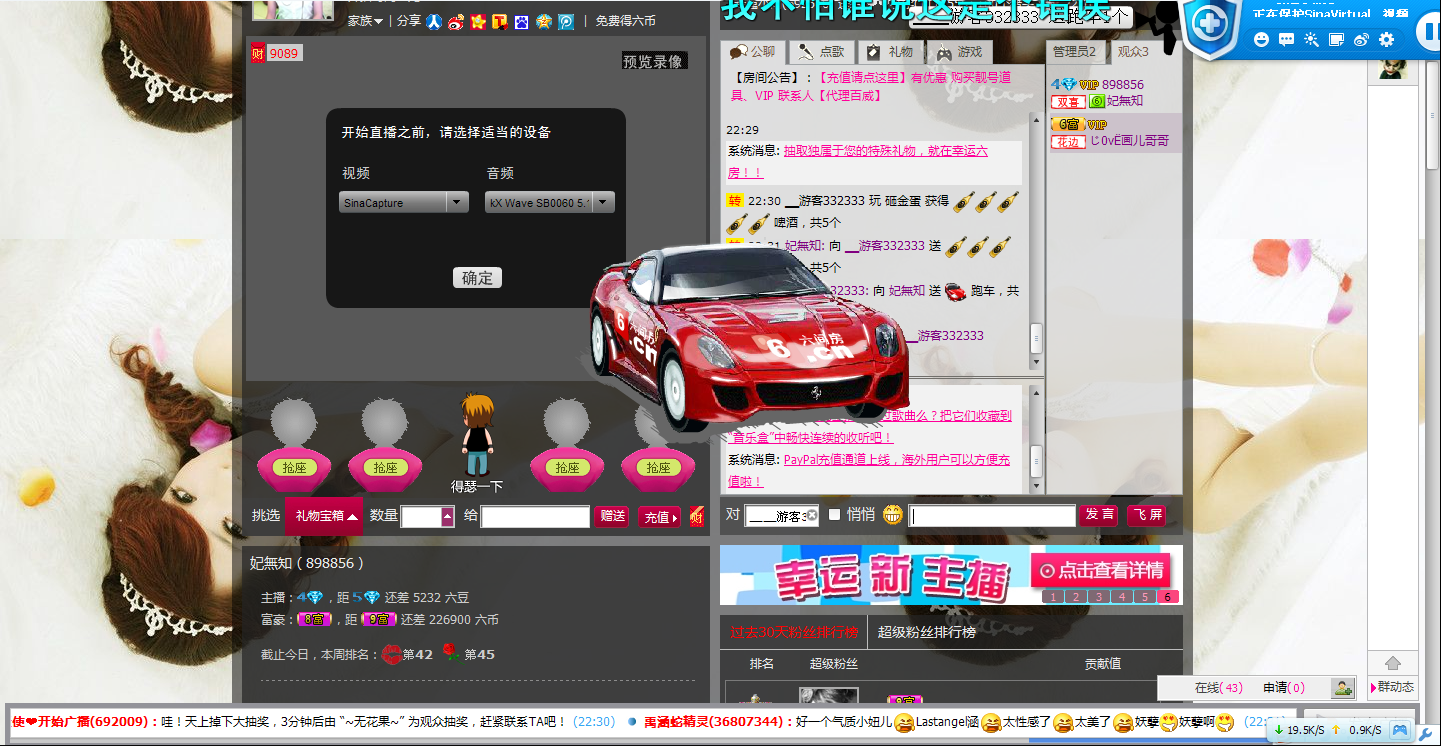Share using the gold star badge icon

[x=543, y=21]
